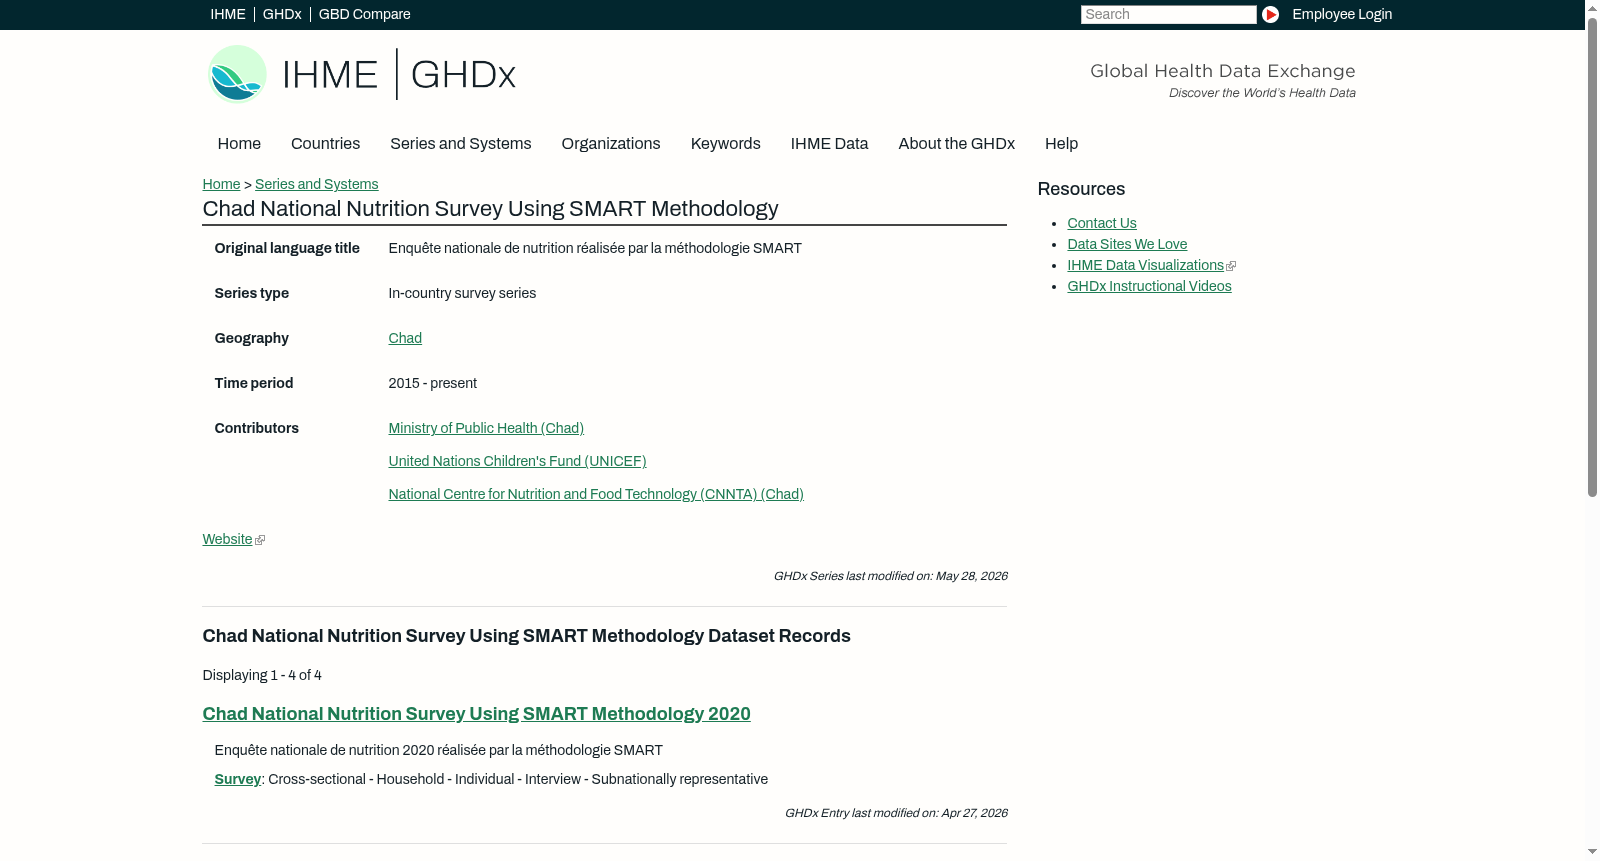Click the external icon after IHME Data Visualizations

pos(1231,266)
